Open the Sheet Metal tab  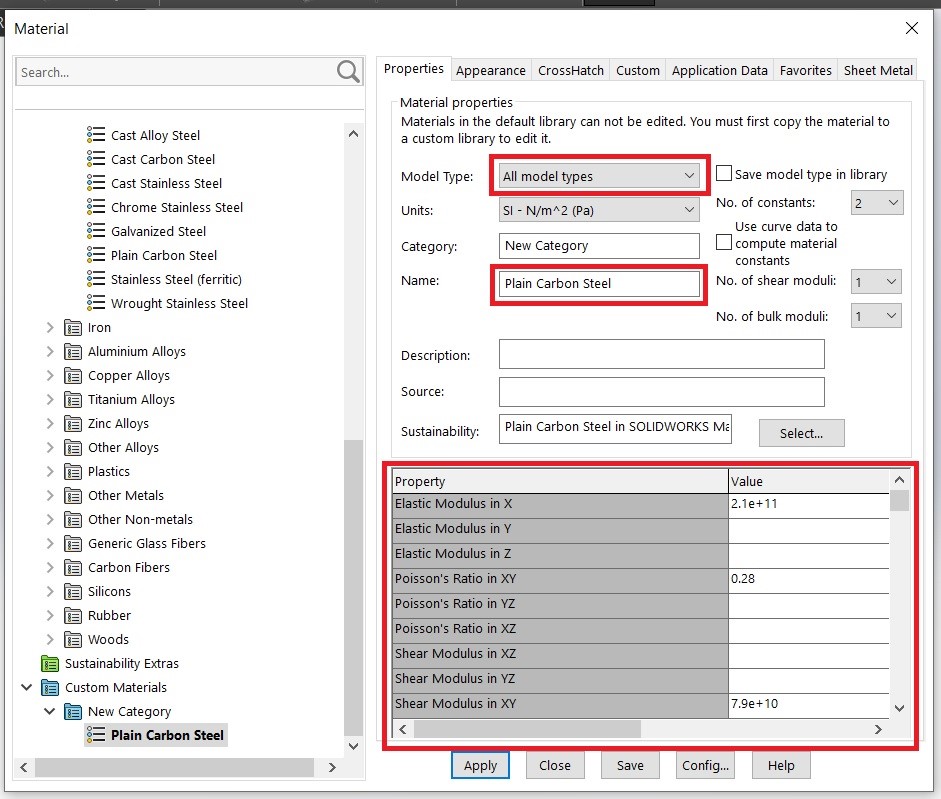[878, 70]
